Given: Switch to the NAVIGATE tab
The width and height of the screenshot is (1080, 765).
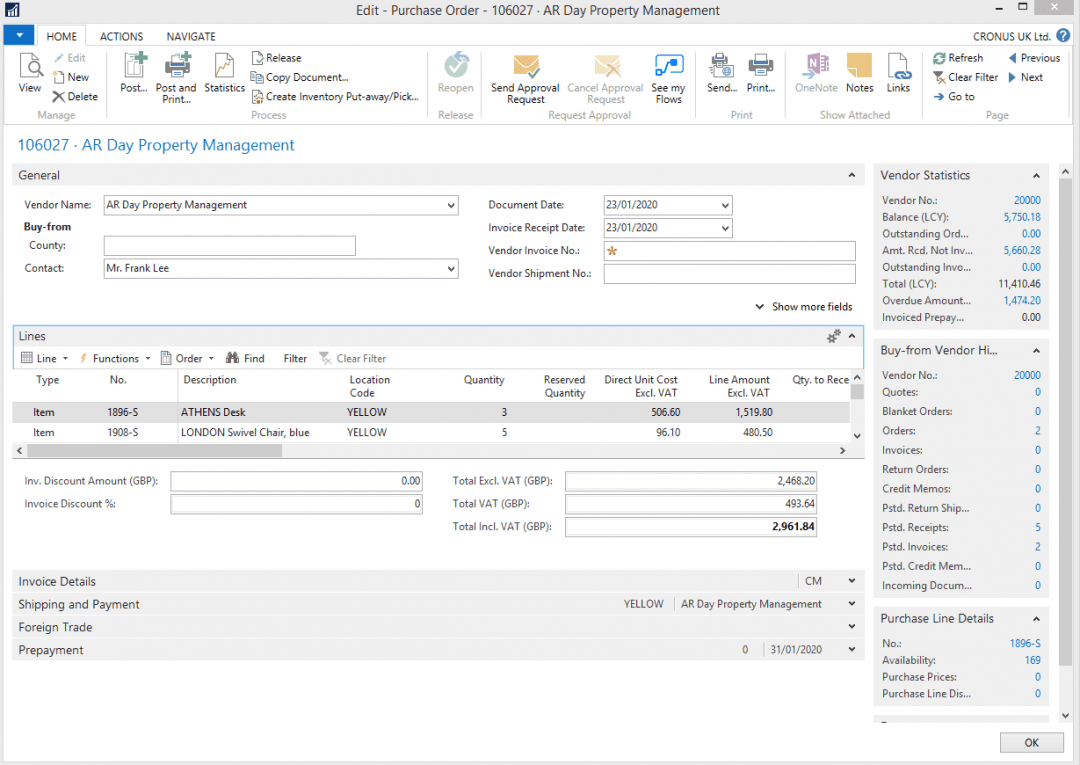Looking at the screenshot, I should [x=190, y=36].
